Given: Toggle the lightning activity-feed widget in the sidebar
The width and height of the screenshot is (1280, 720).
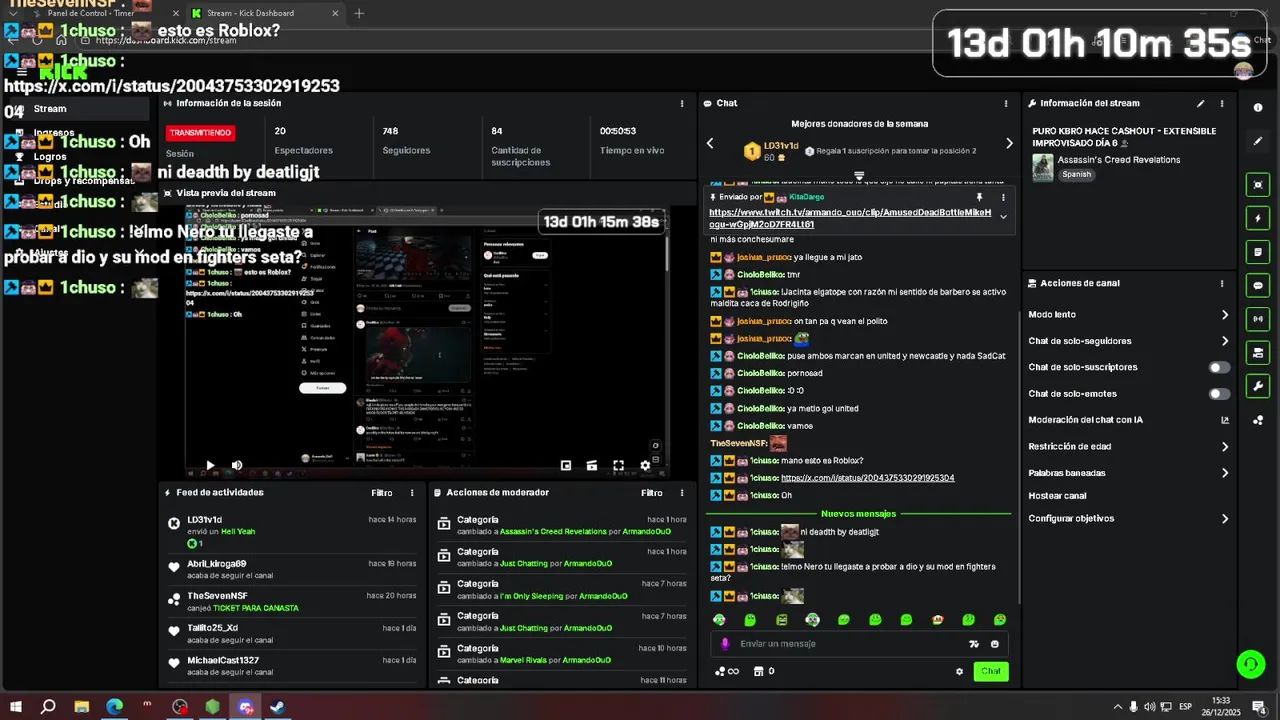Looking at the screenshot, I should [x=1258, y=218].
